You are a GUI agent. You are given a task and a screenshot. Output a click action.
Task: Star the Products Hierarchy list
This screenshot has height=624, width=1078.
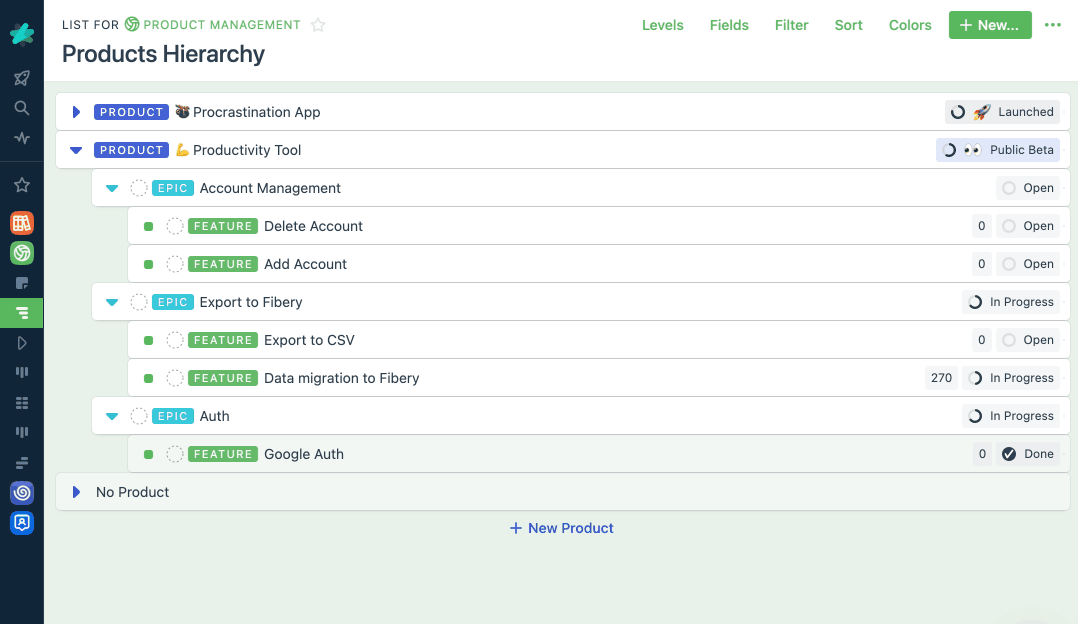point(317,25)
